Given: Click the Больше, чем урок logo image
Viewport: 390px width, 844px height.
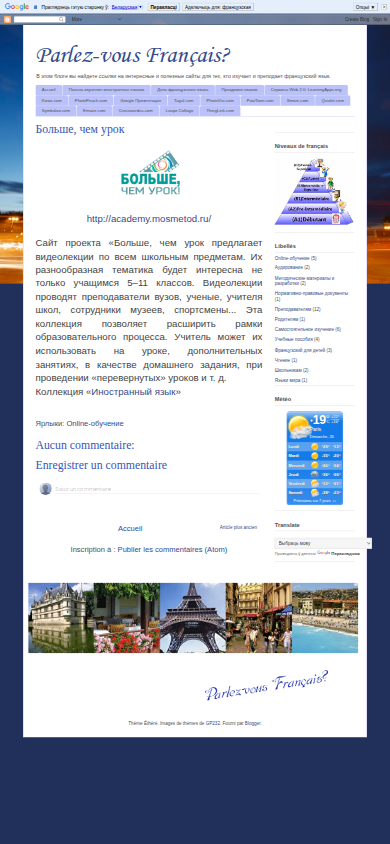Looking at the screenshot, I should click(x=150, y=173).
